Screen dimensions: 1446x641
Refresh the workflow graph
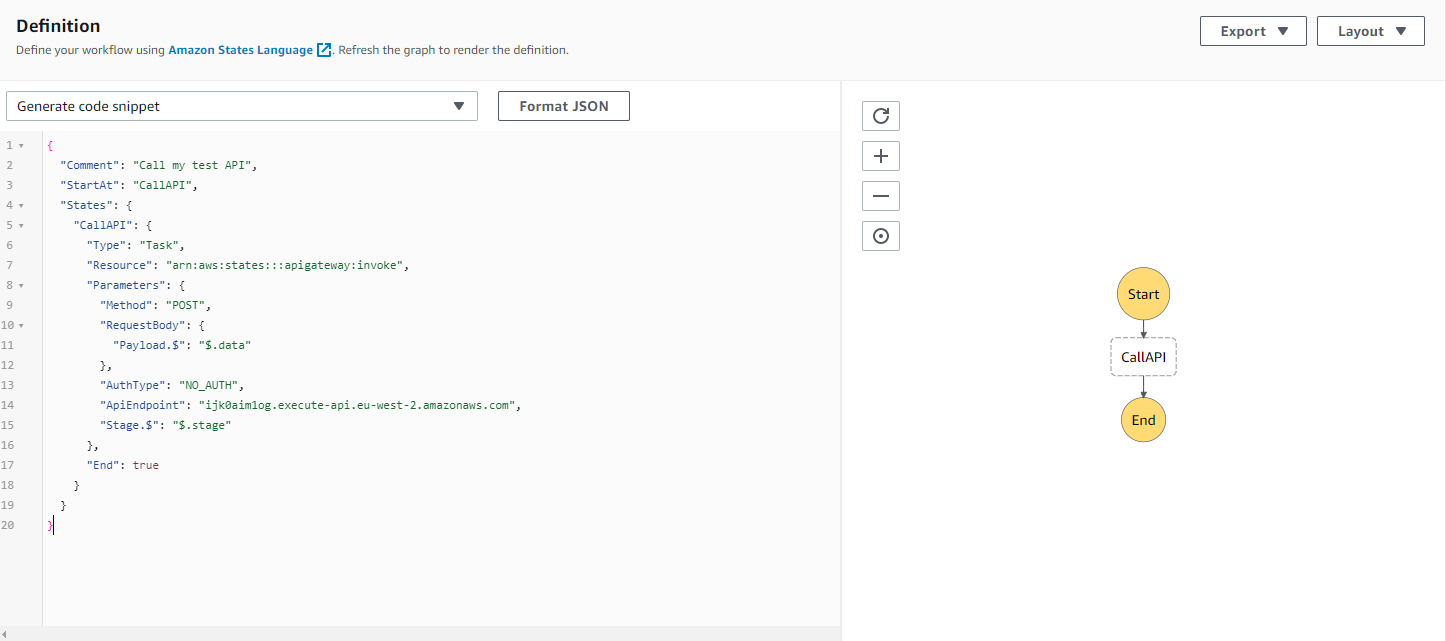pos(880,115)
